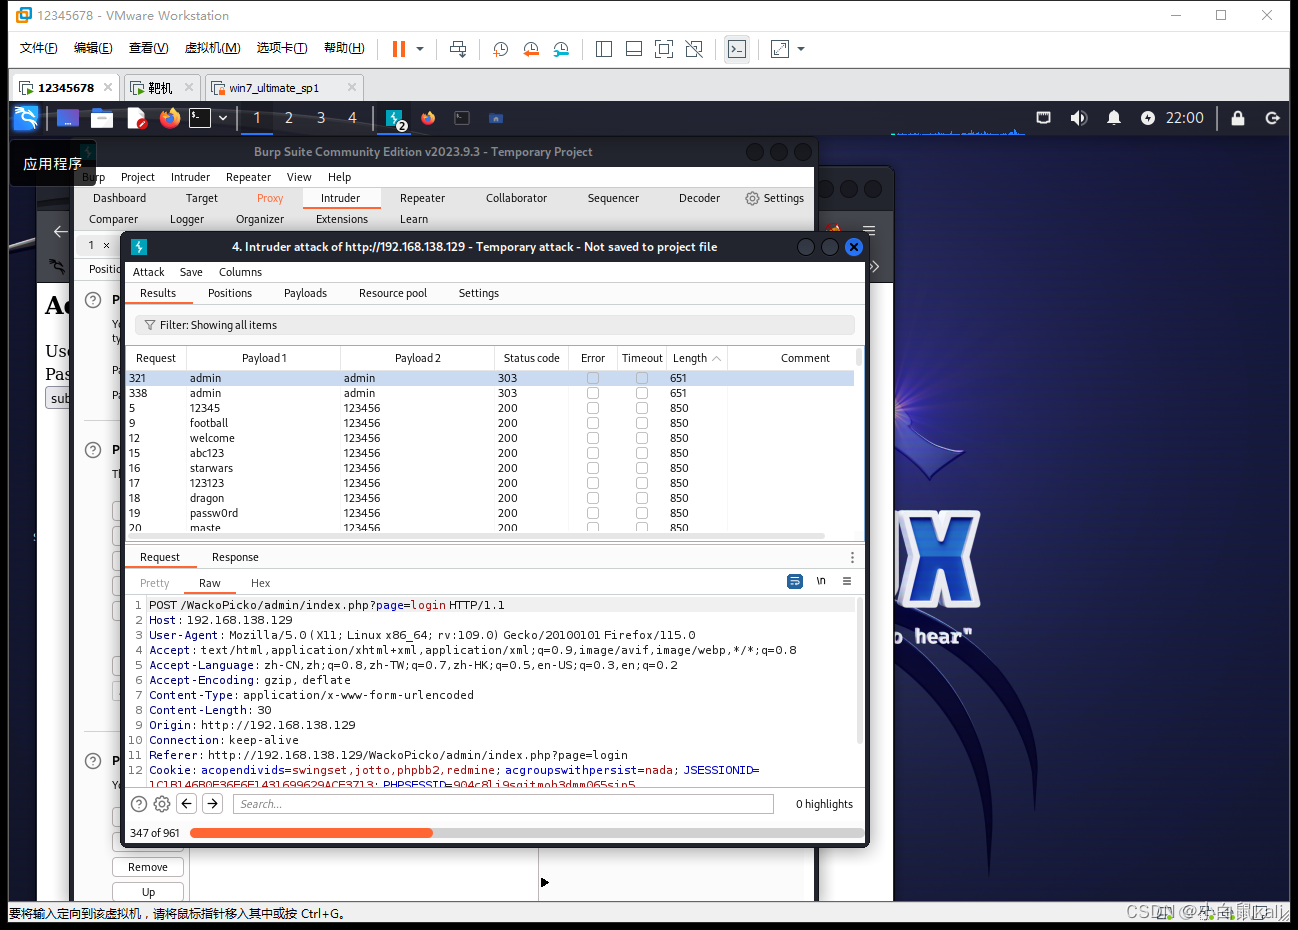
Task: Open the text editor launcher in Kali panel
Action: pyautogui.click(x=137, y=118)
